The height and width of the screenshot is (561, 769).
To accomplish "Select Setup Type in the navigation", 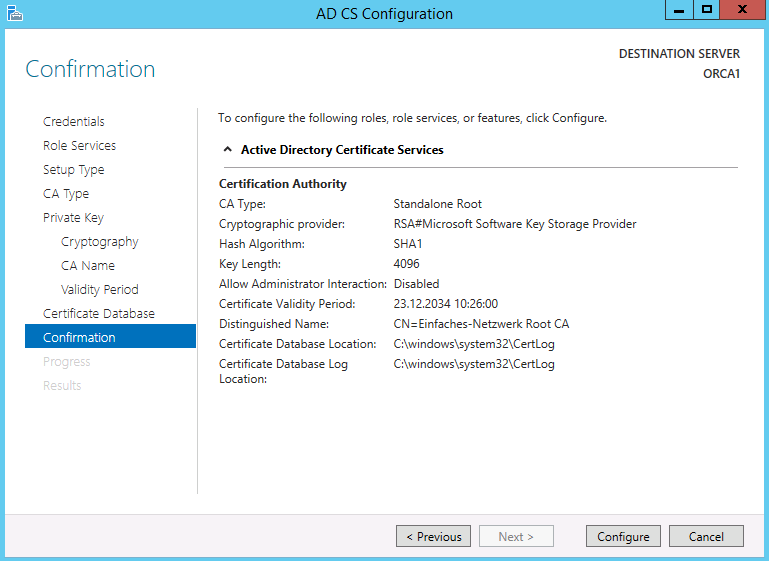I will tap(73, 169).
